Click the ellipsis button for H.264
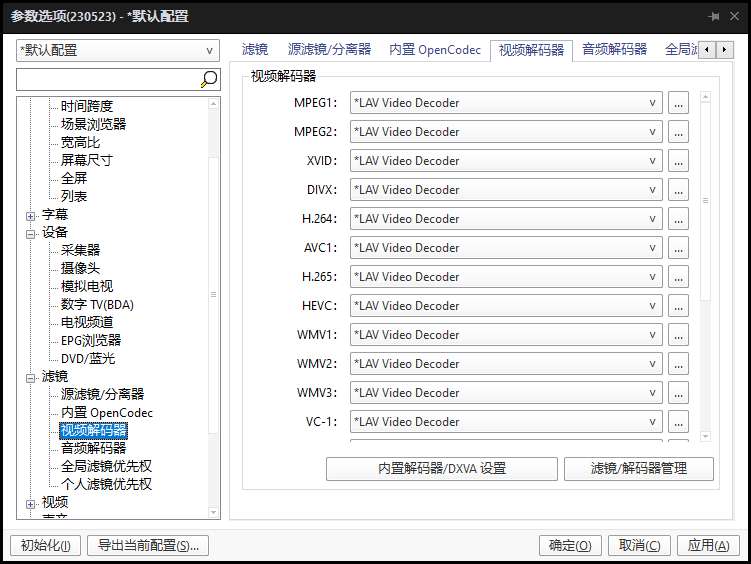751x564 pixels. 678,219
